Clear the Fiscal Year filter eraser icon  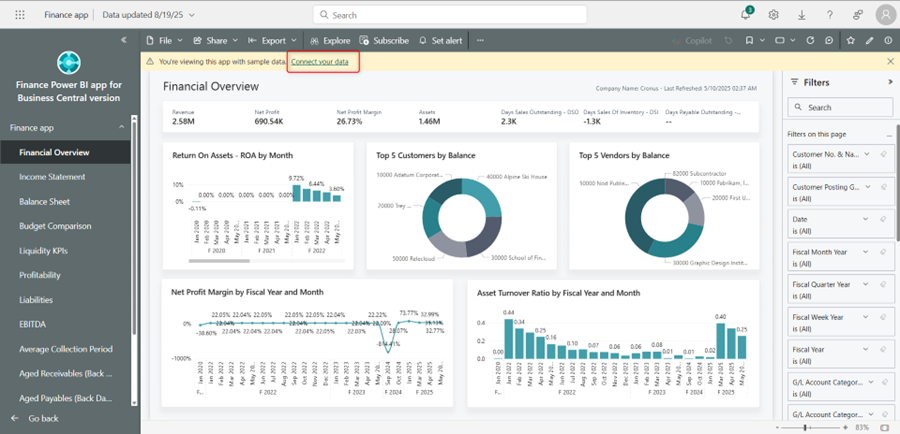coord(883,349)
